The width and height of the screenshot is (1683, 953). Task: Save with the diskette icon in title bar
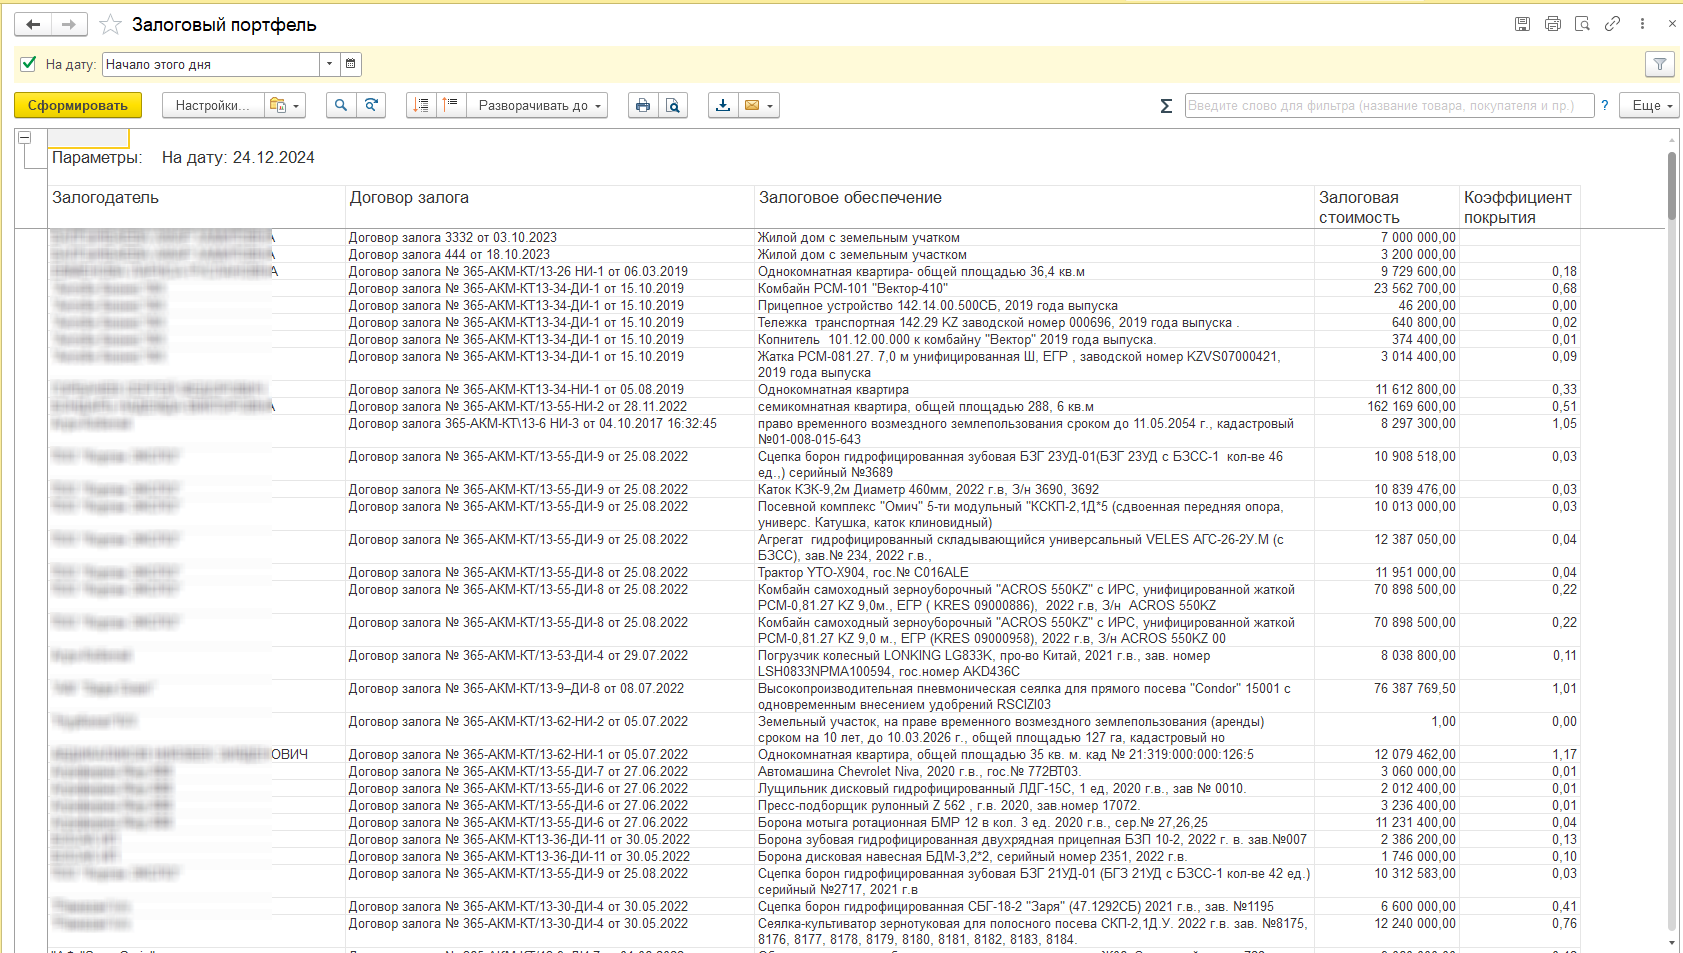[1522, 24]
